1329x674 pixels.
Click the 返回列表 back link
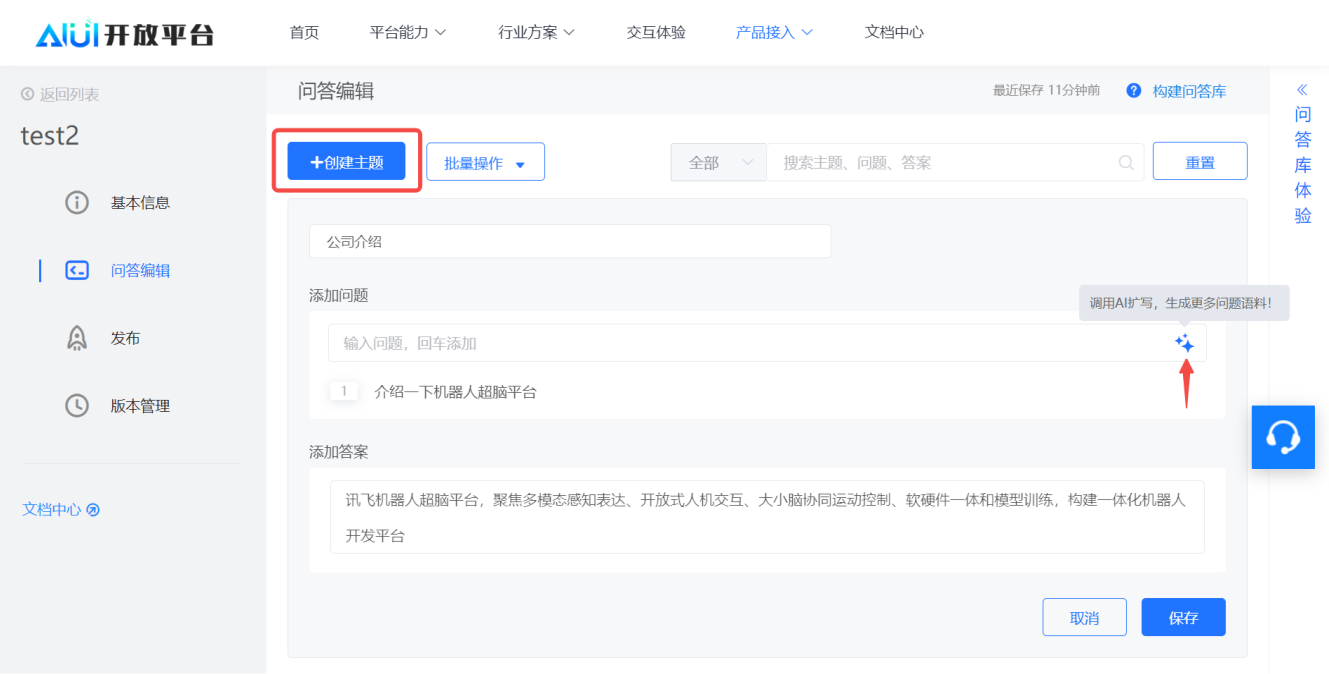coord(60,94)
